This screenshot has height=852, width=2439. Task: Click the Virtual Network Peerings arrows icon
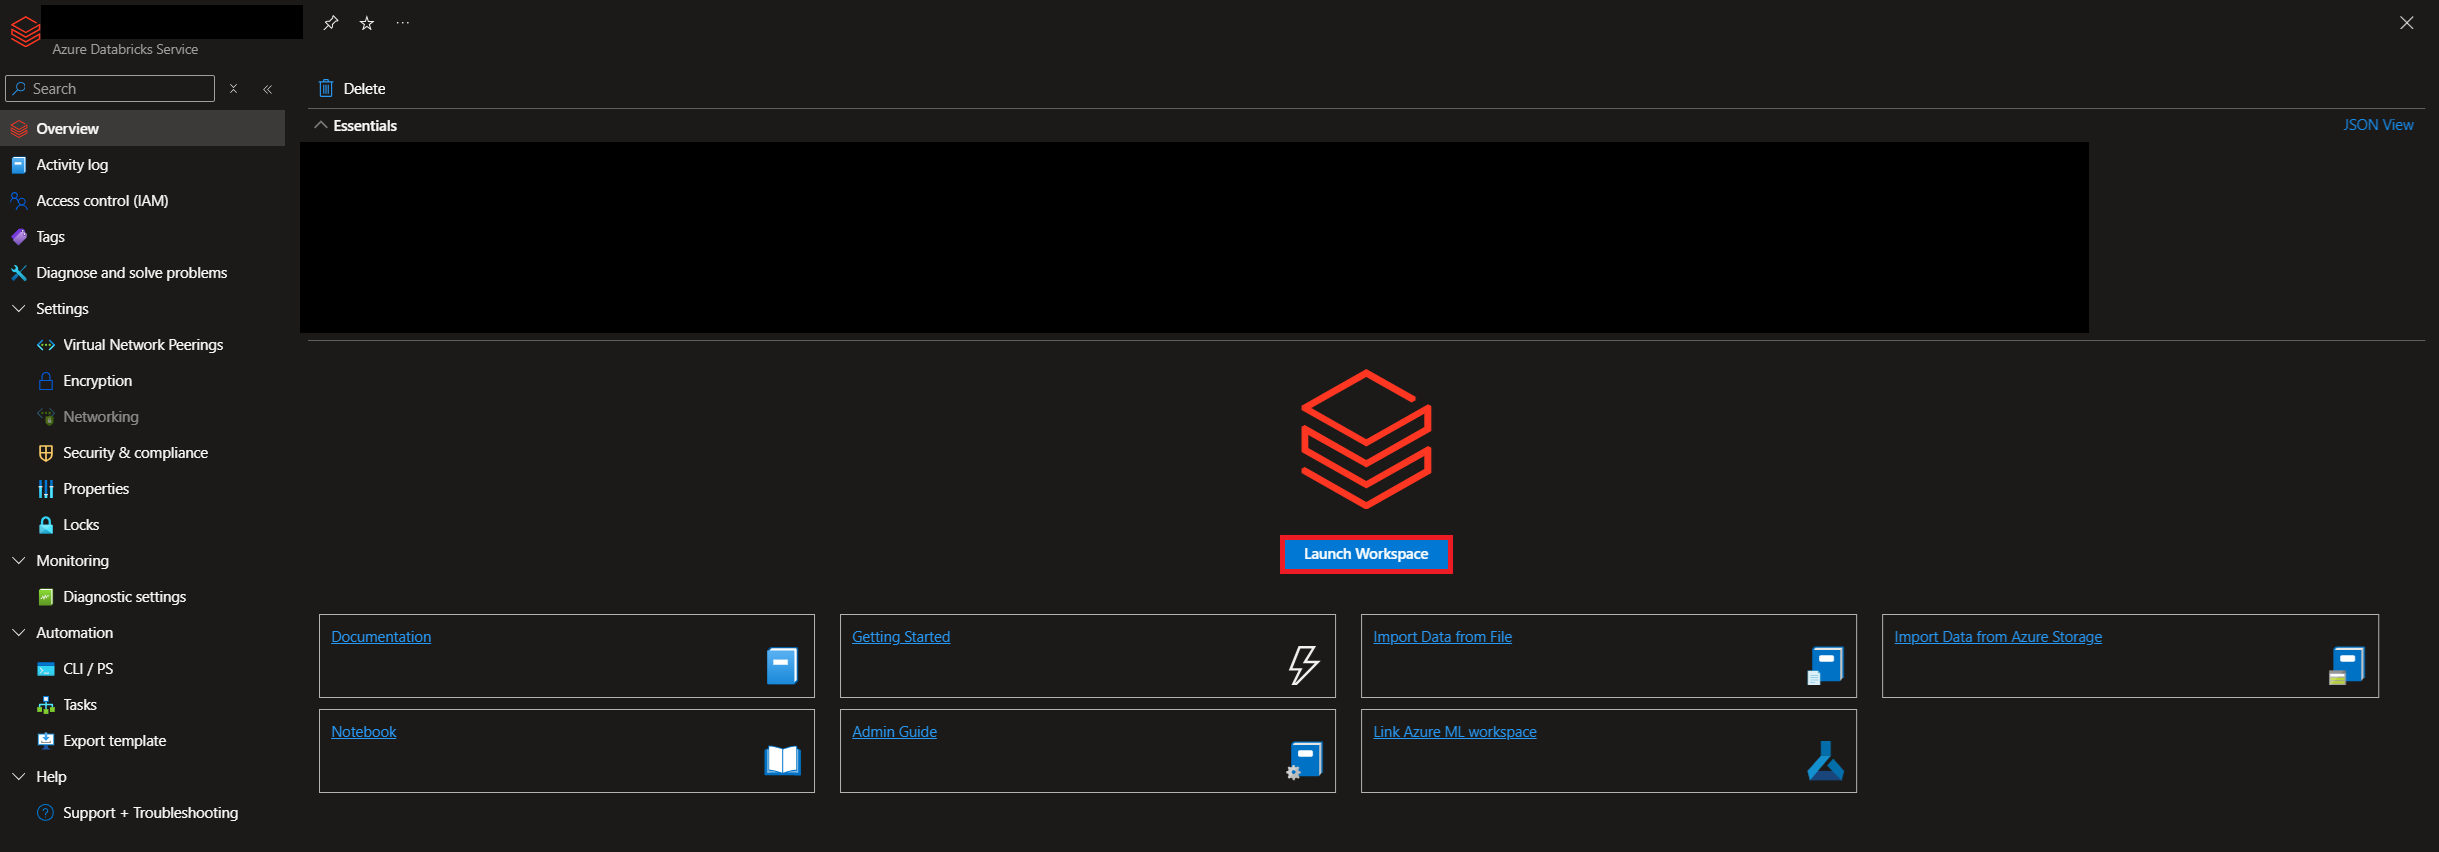(46, 345)
